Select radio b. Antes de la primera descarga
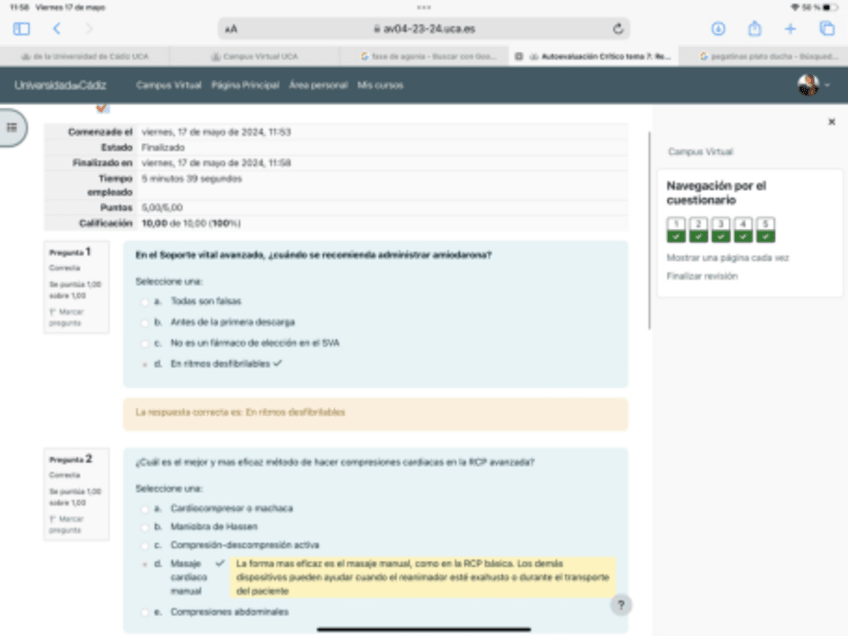 click(x=144, y=323)
